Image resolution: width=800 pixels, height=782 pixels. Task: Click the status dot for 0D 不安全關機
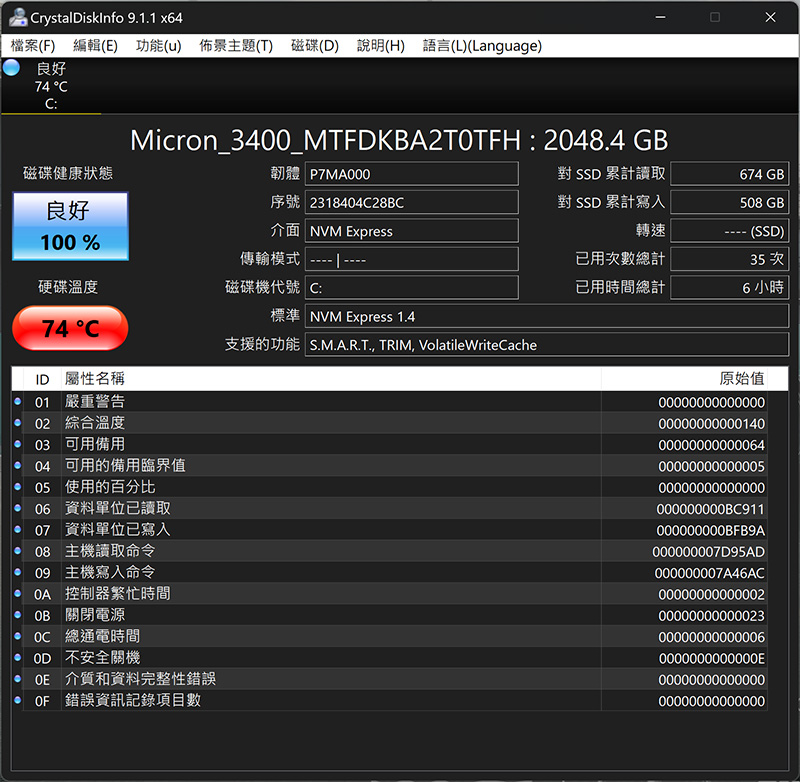17,658
